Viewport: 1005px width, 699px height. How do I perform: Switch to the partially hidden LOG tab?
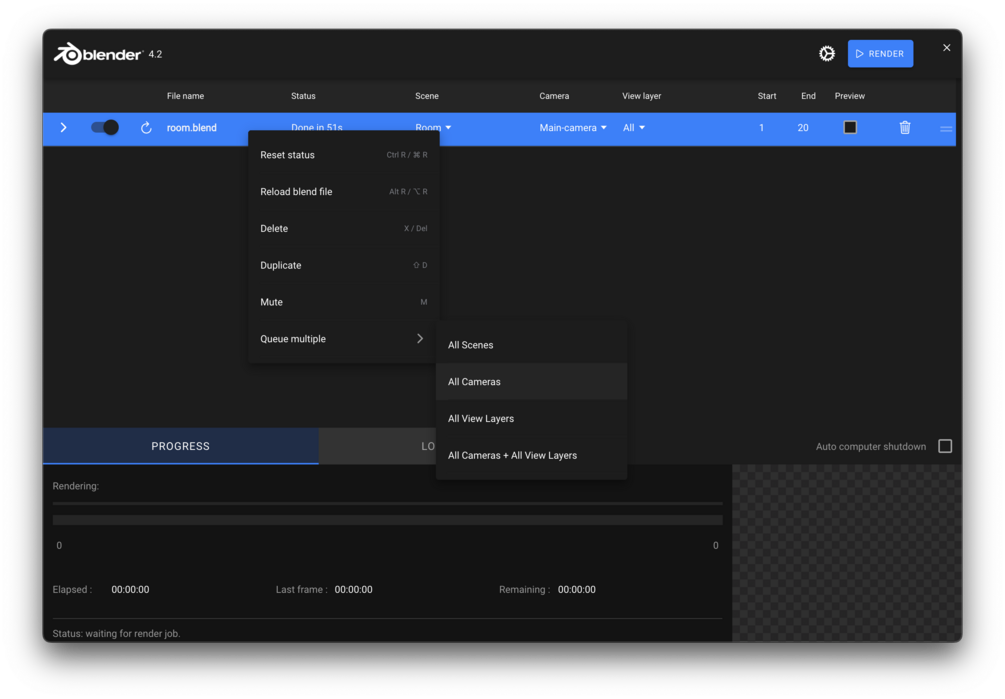tap(378, 446)
